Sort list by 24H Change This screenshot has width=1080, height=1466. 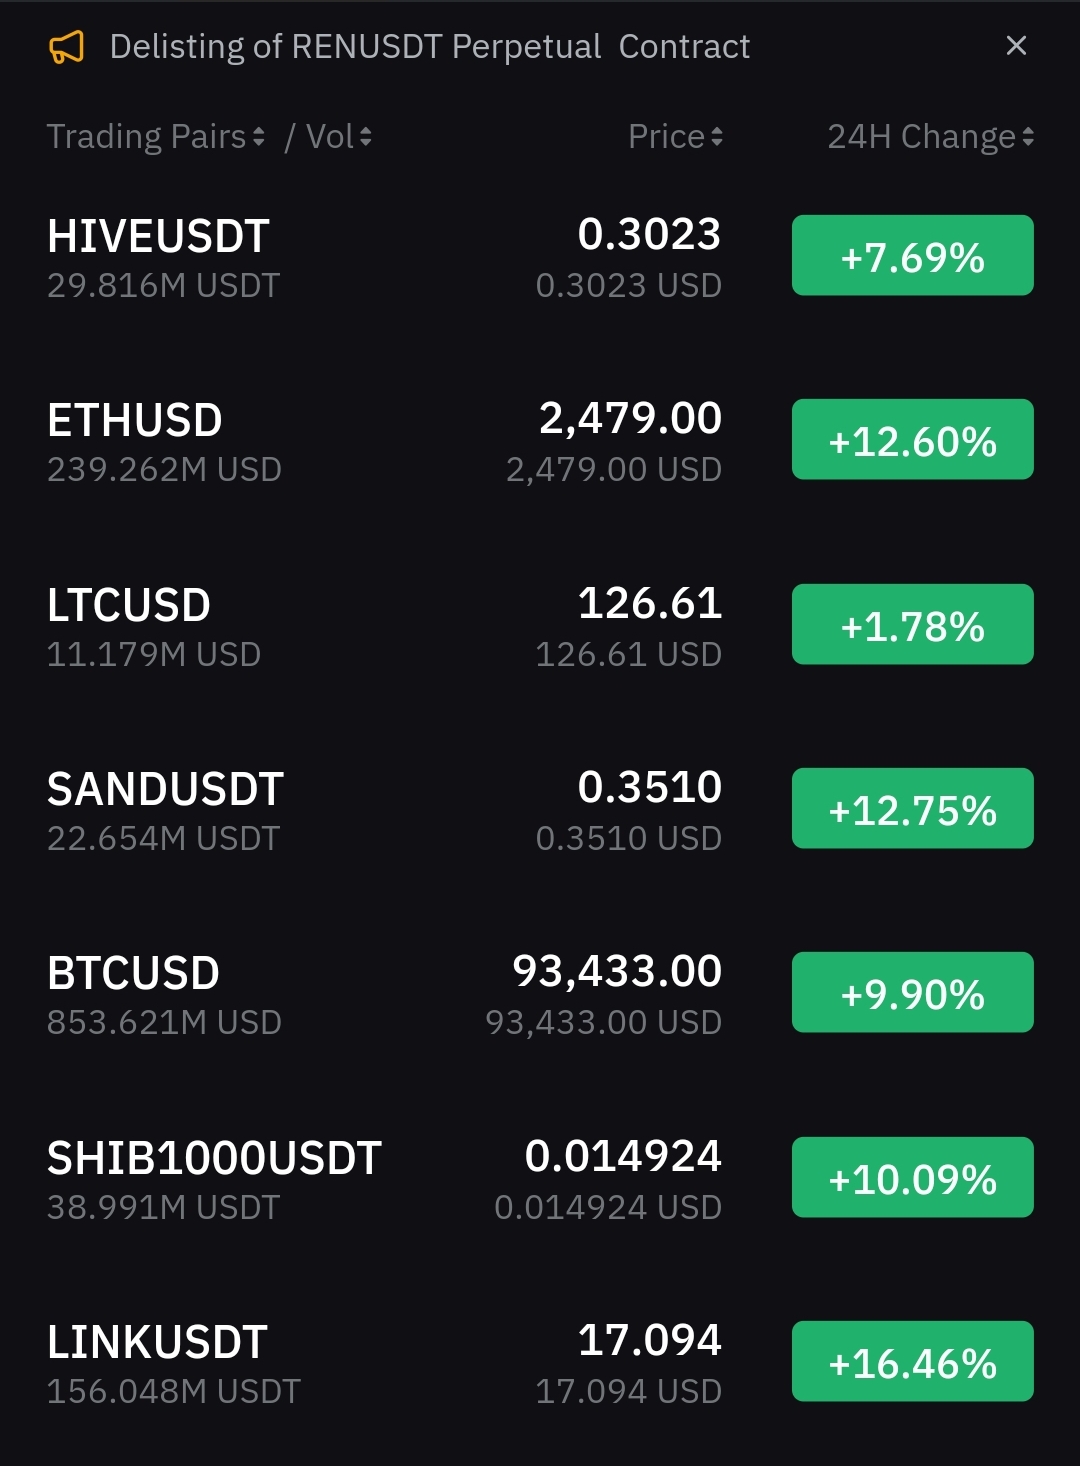coord(930,136)
